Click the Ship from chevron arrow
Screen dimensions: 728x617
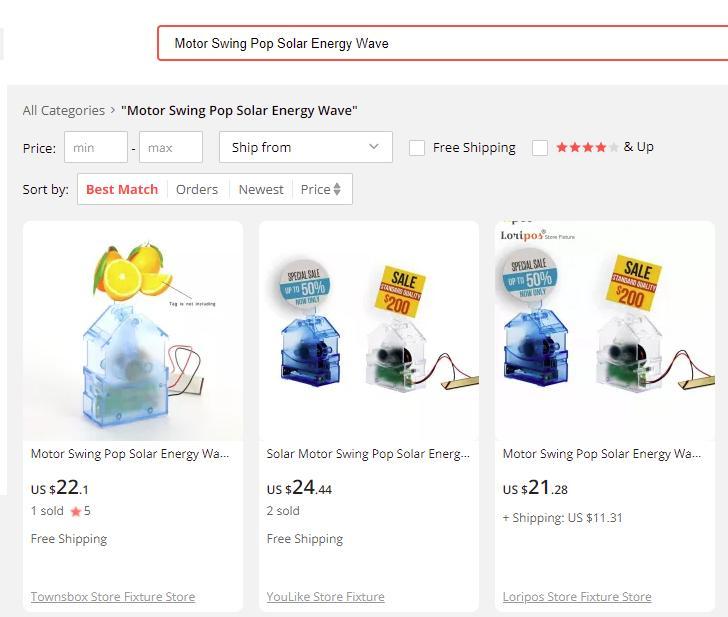pyautogui.click(x=374, y=147)
